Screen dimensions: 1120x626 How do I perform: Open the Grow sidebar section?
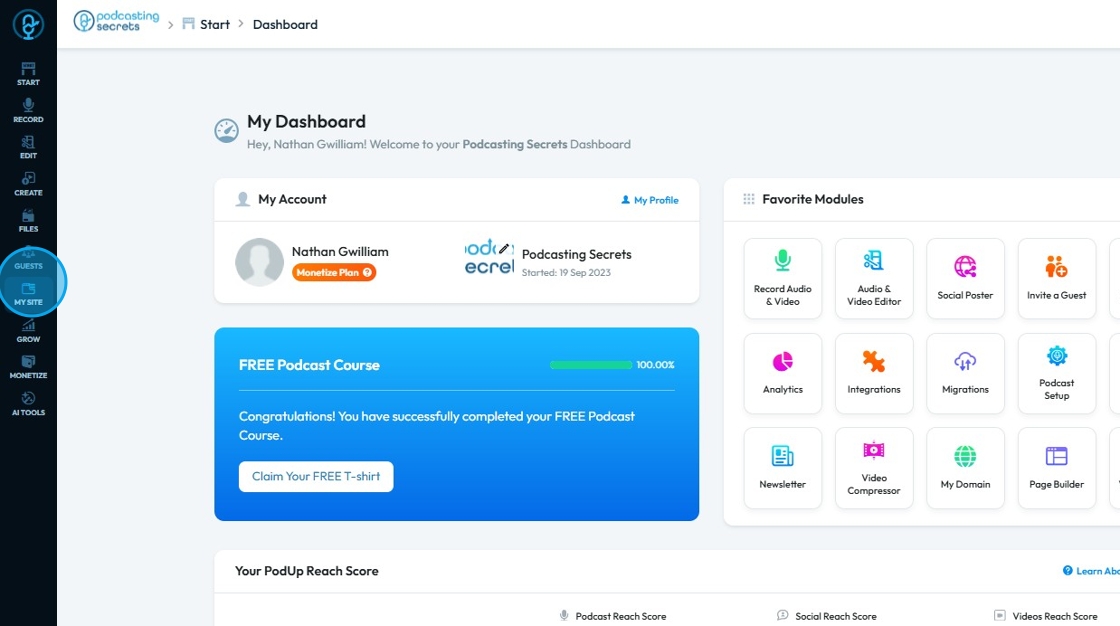point(28,331)
